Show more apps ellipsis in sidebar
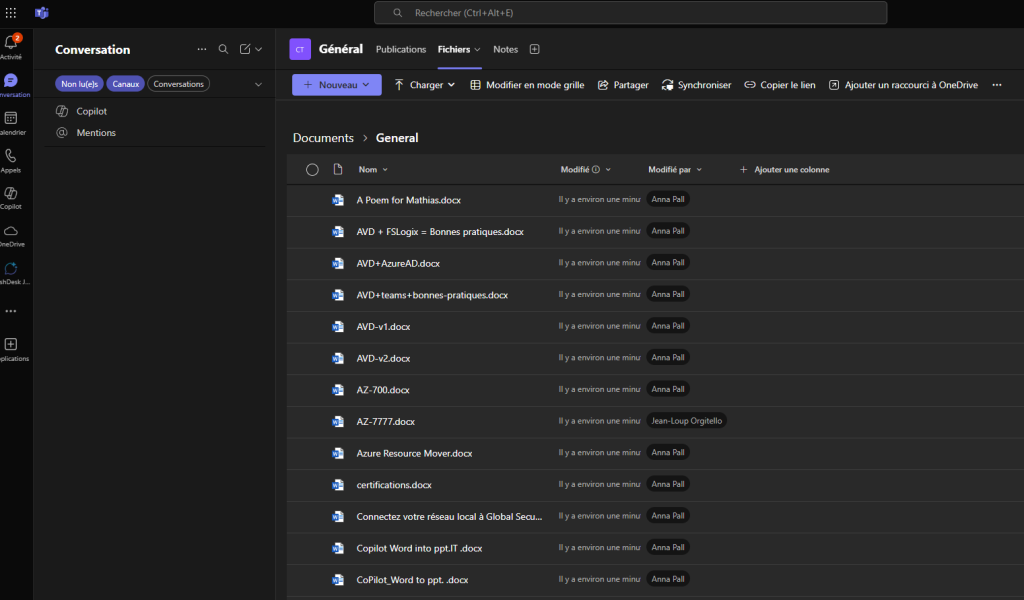This screenshot has width=1024, height=600. coord(11,311)
